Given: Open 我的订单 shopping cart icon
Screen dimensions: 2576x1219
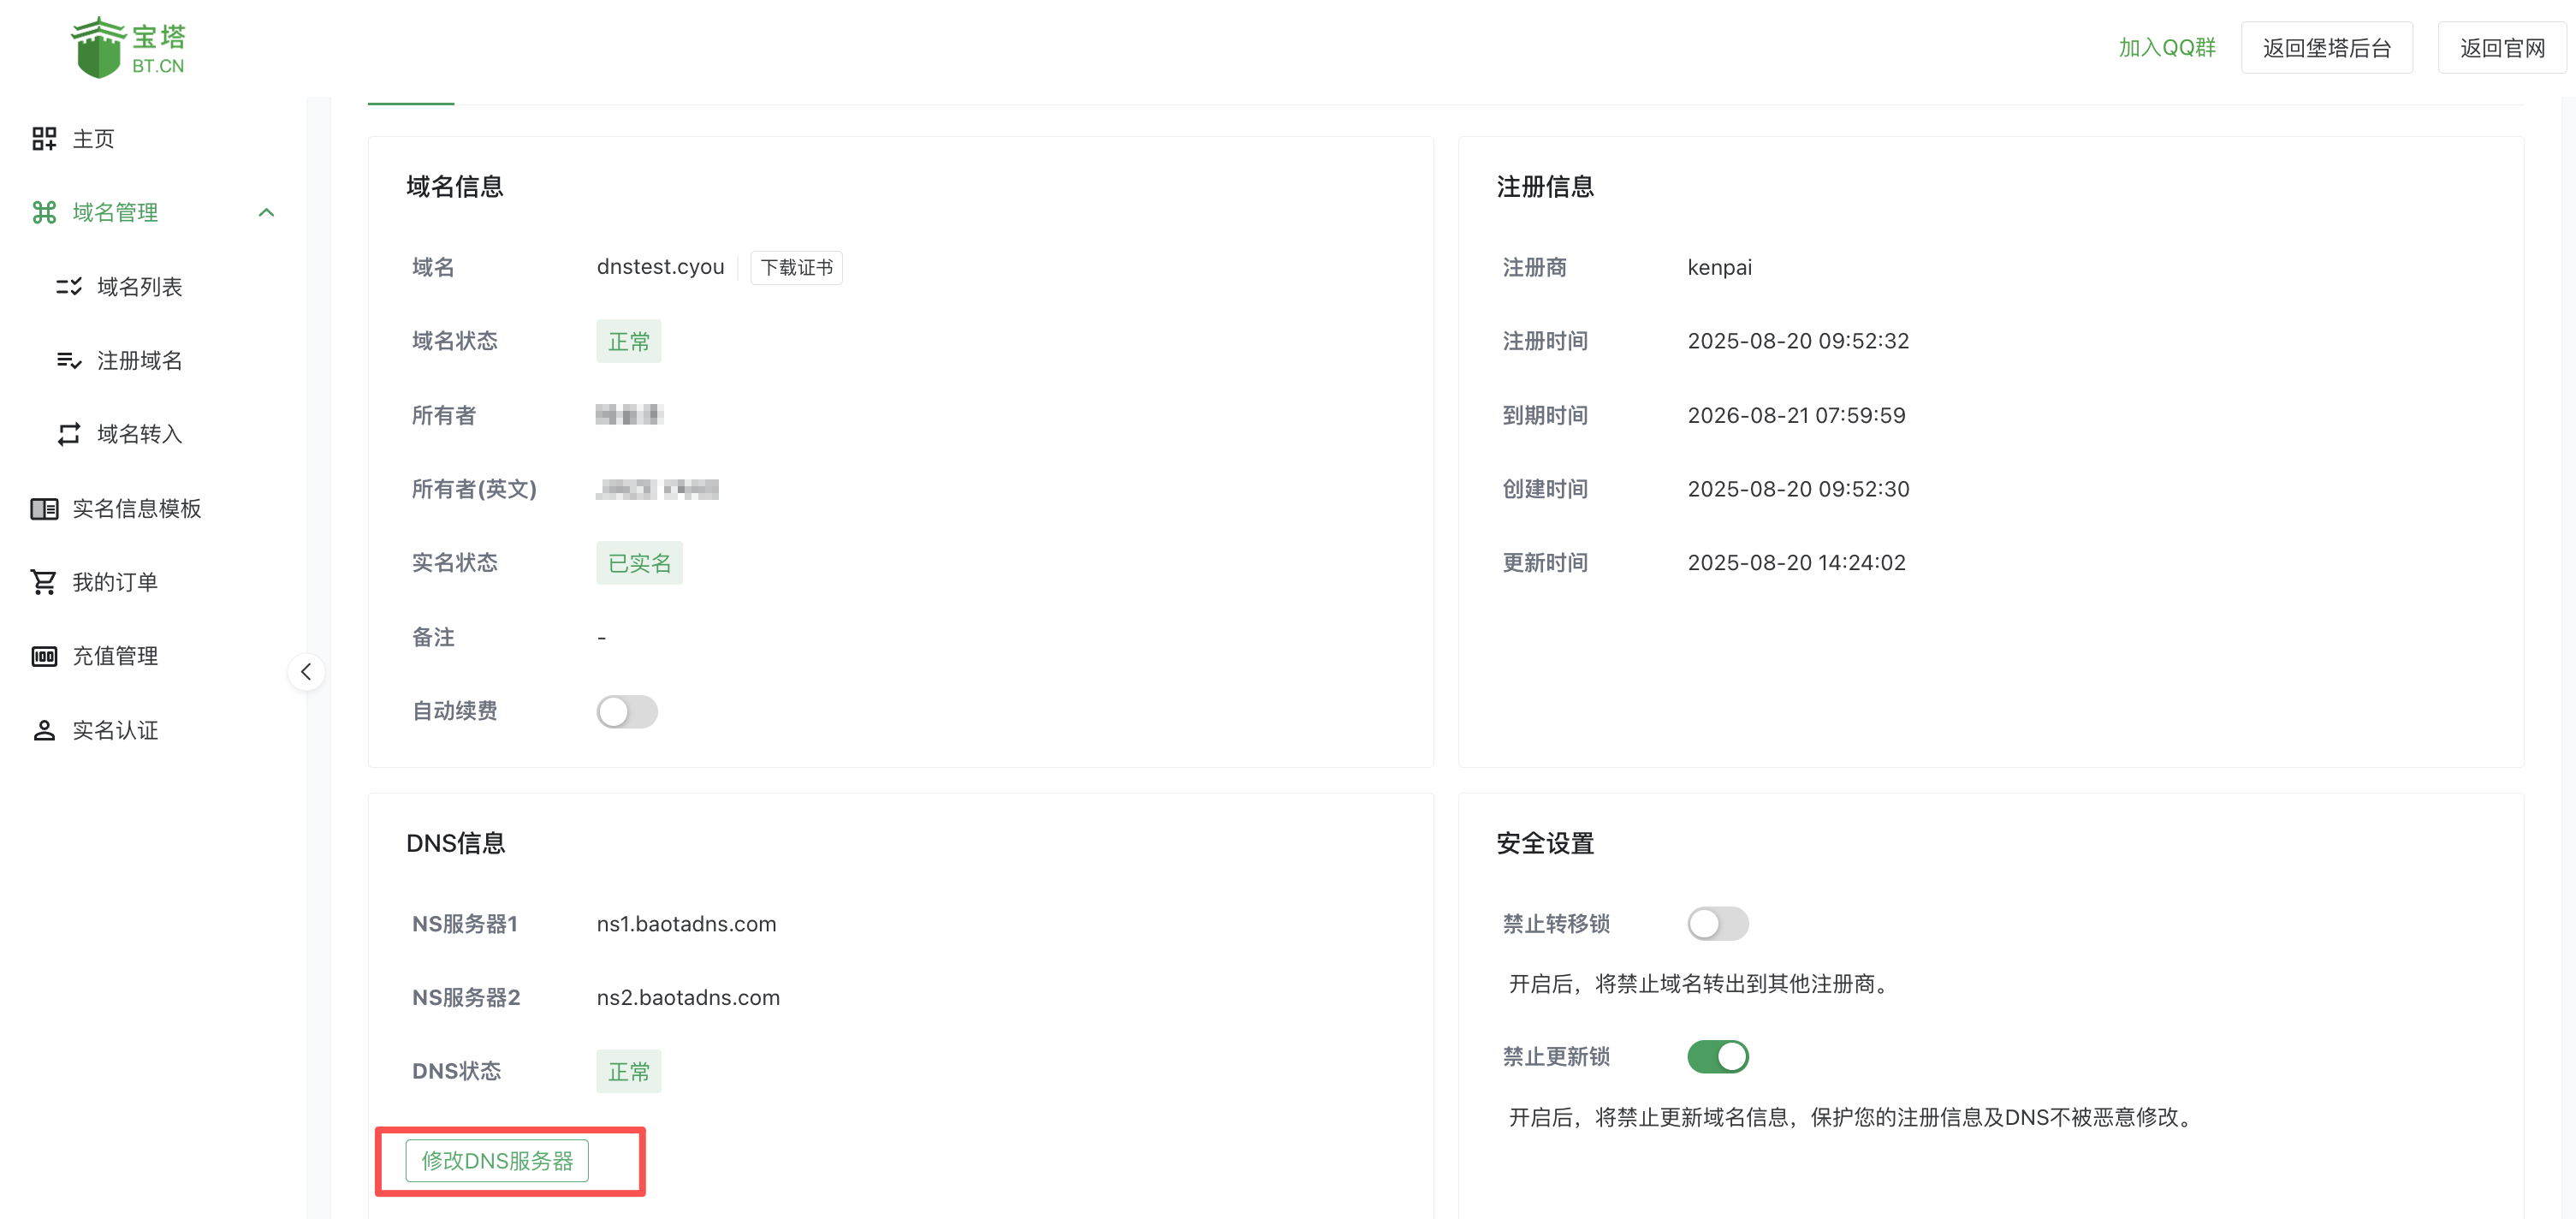Looking at the screenshot, I should pyautogui.click(x=44, y=581).
